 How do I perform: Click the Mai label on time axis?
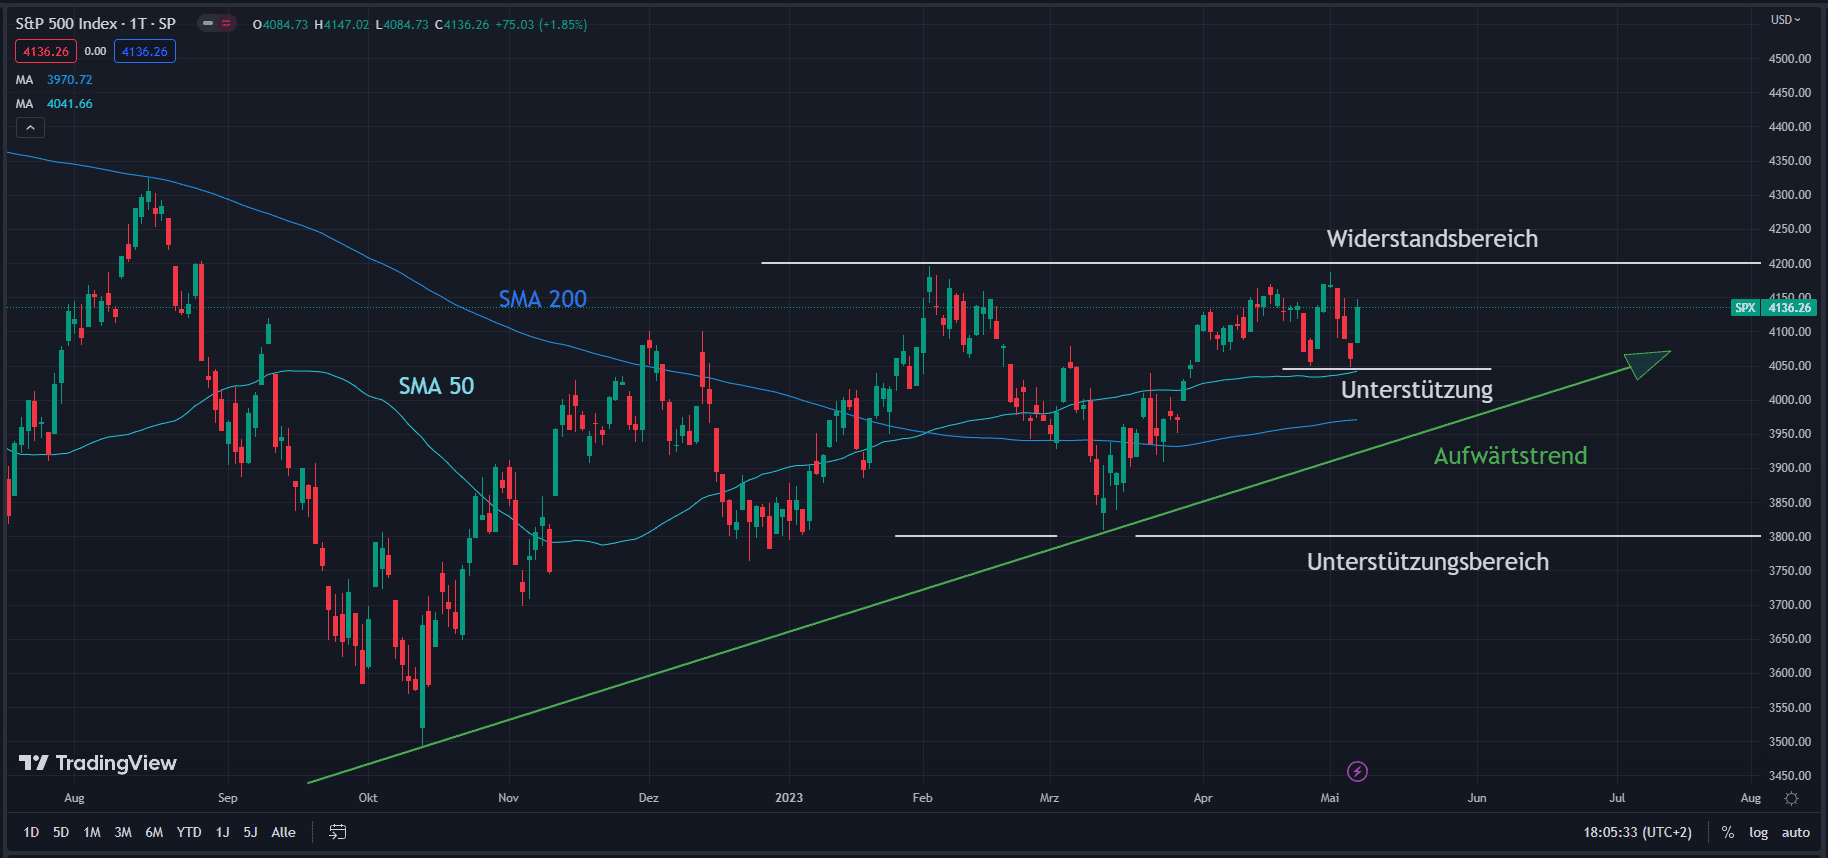(x=1329, y=798)
